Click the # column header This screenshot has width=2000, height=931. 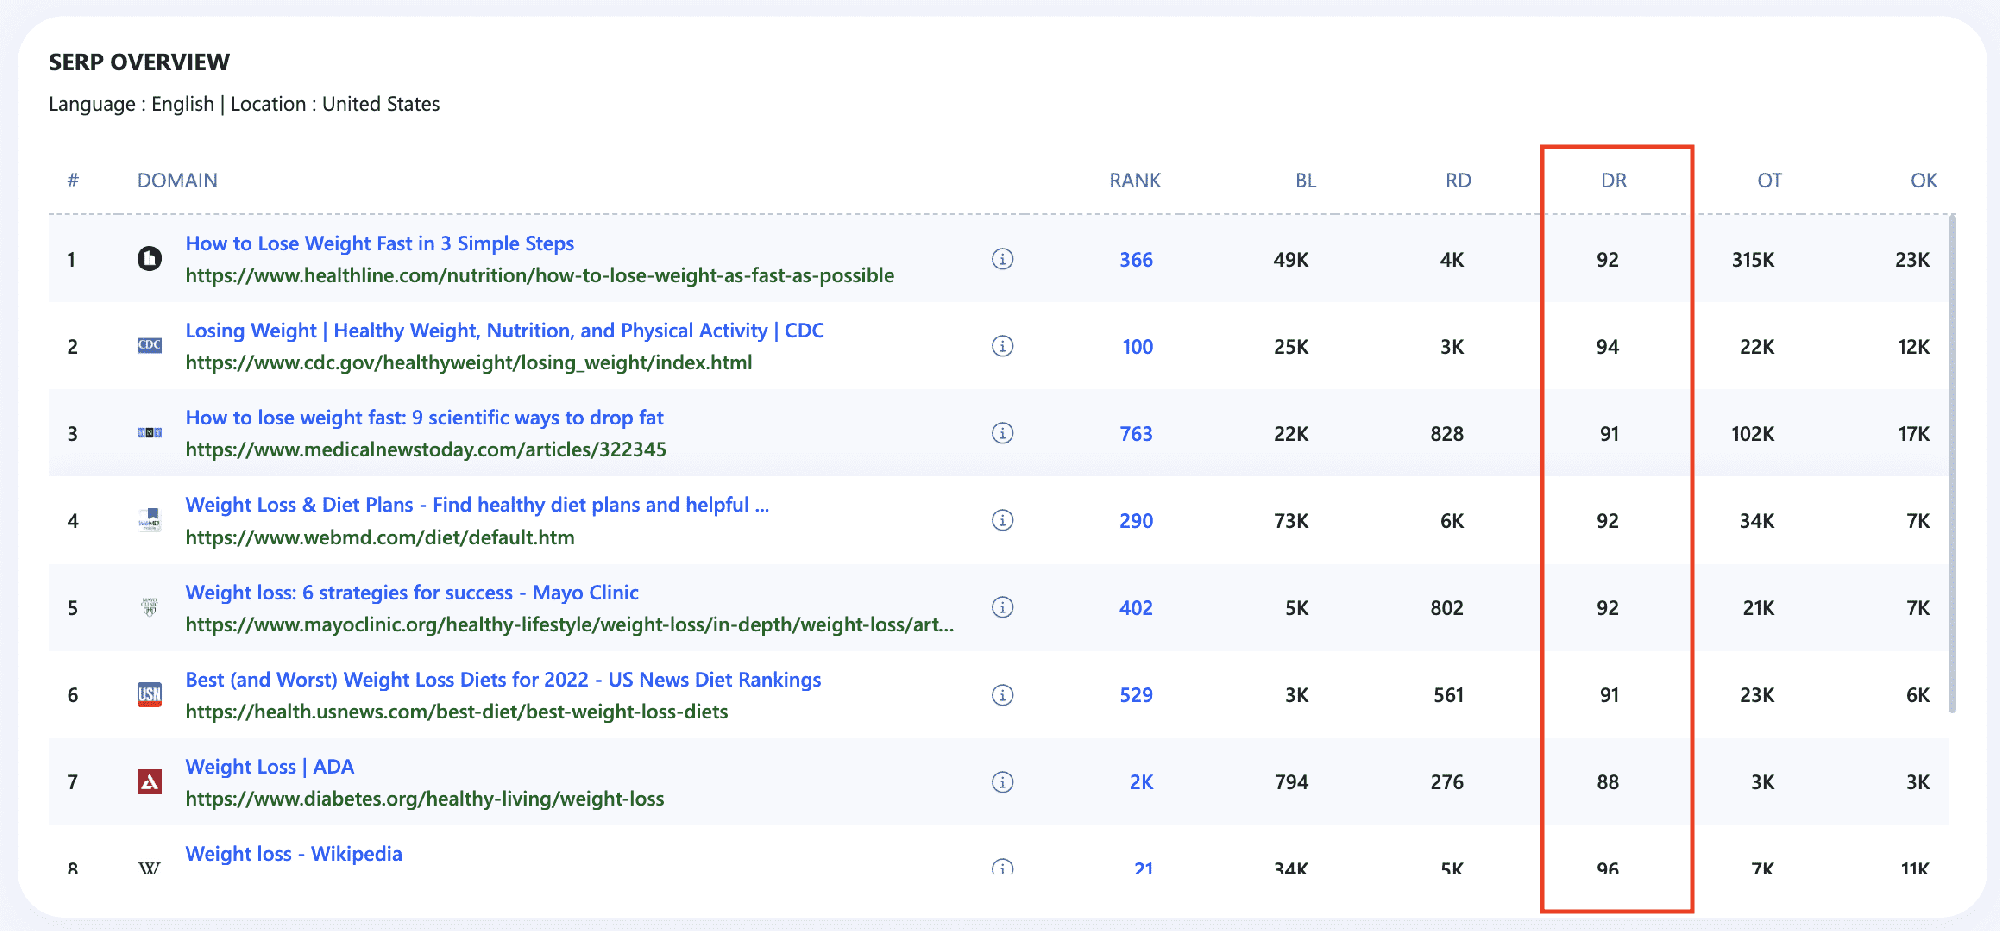73,180
